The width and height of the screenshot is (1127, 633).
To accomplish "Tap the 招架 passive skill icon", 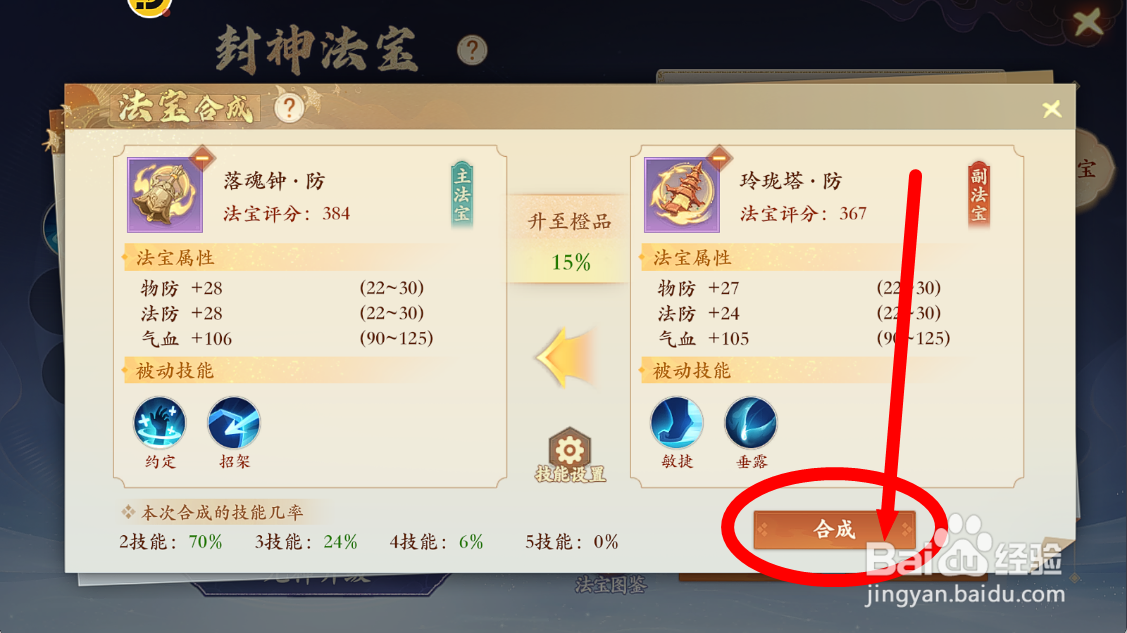I will point(234,423).
